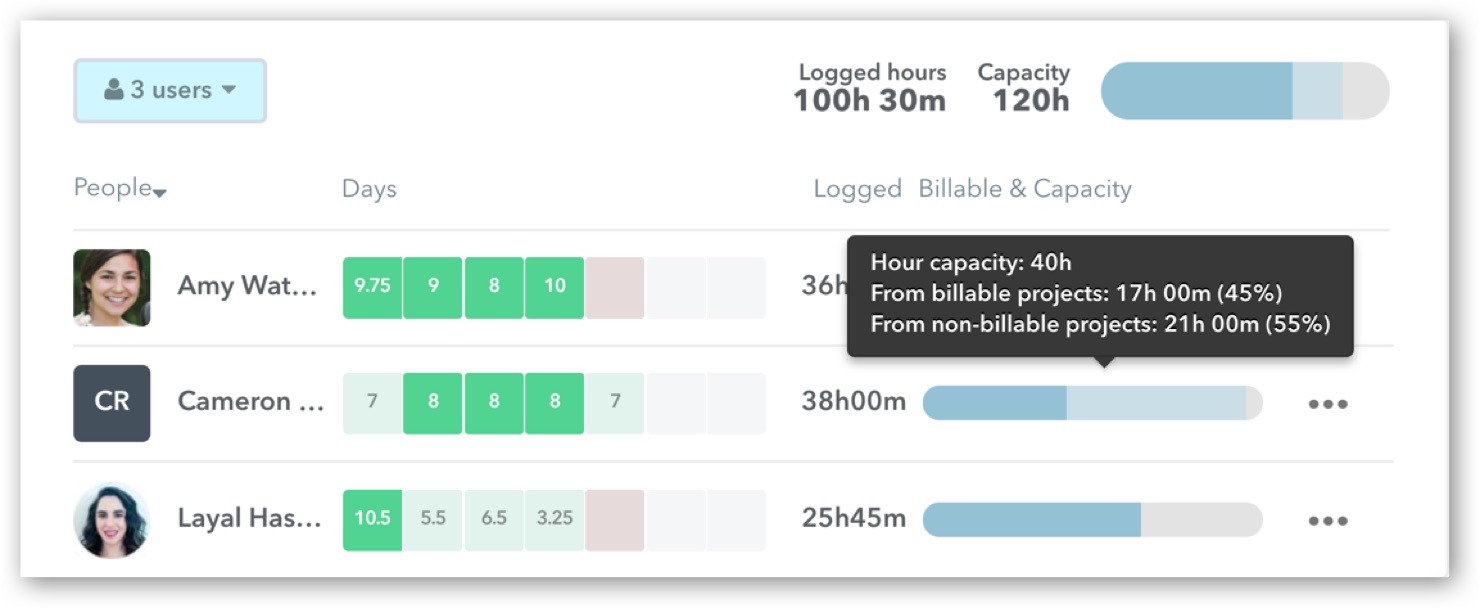Click Cameron's CR initials avatar
This screenshot has width=1480, height=608.
pyautogui.click(x=112, y=403)
